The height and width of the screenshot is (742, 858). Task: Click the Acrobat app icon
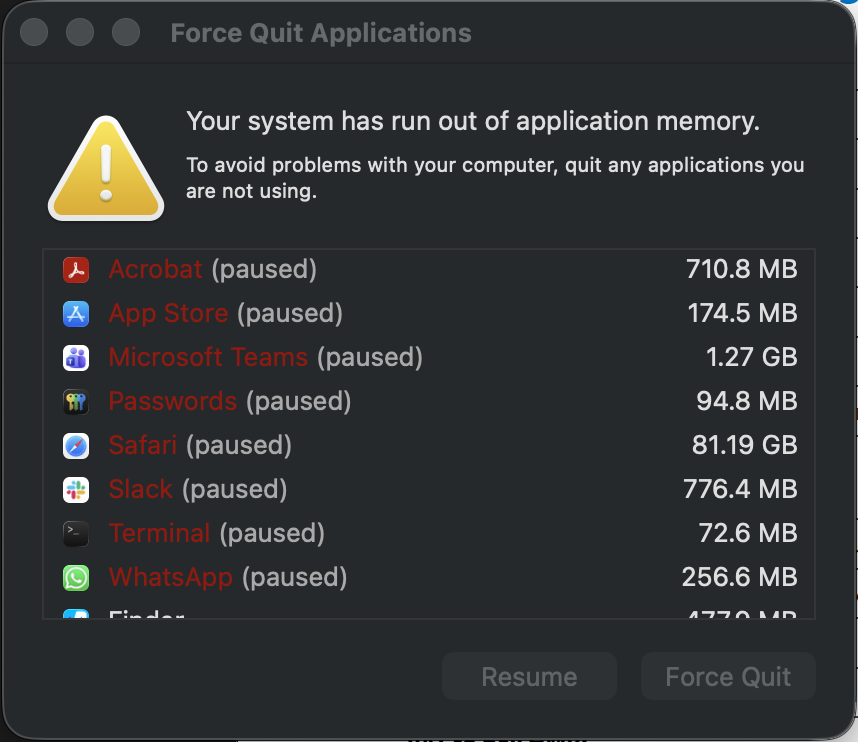click(x=76, y=269)
